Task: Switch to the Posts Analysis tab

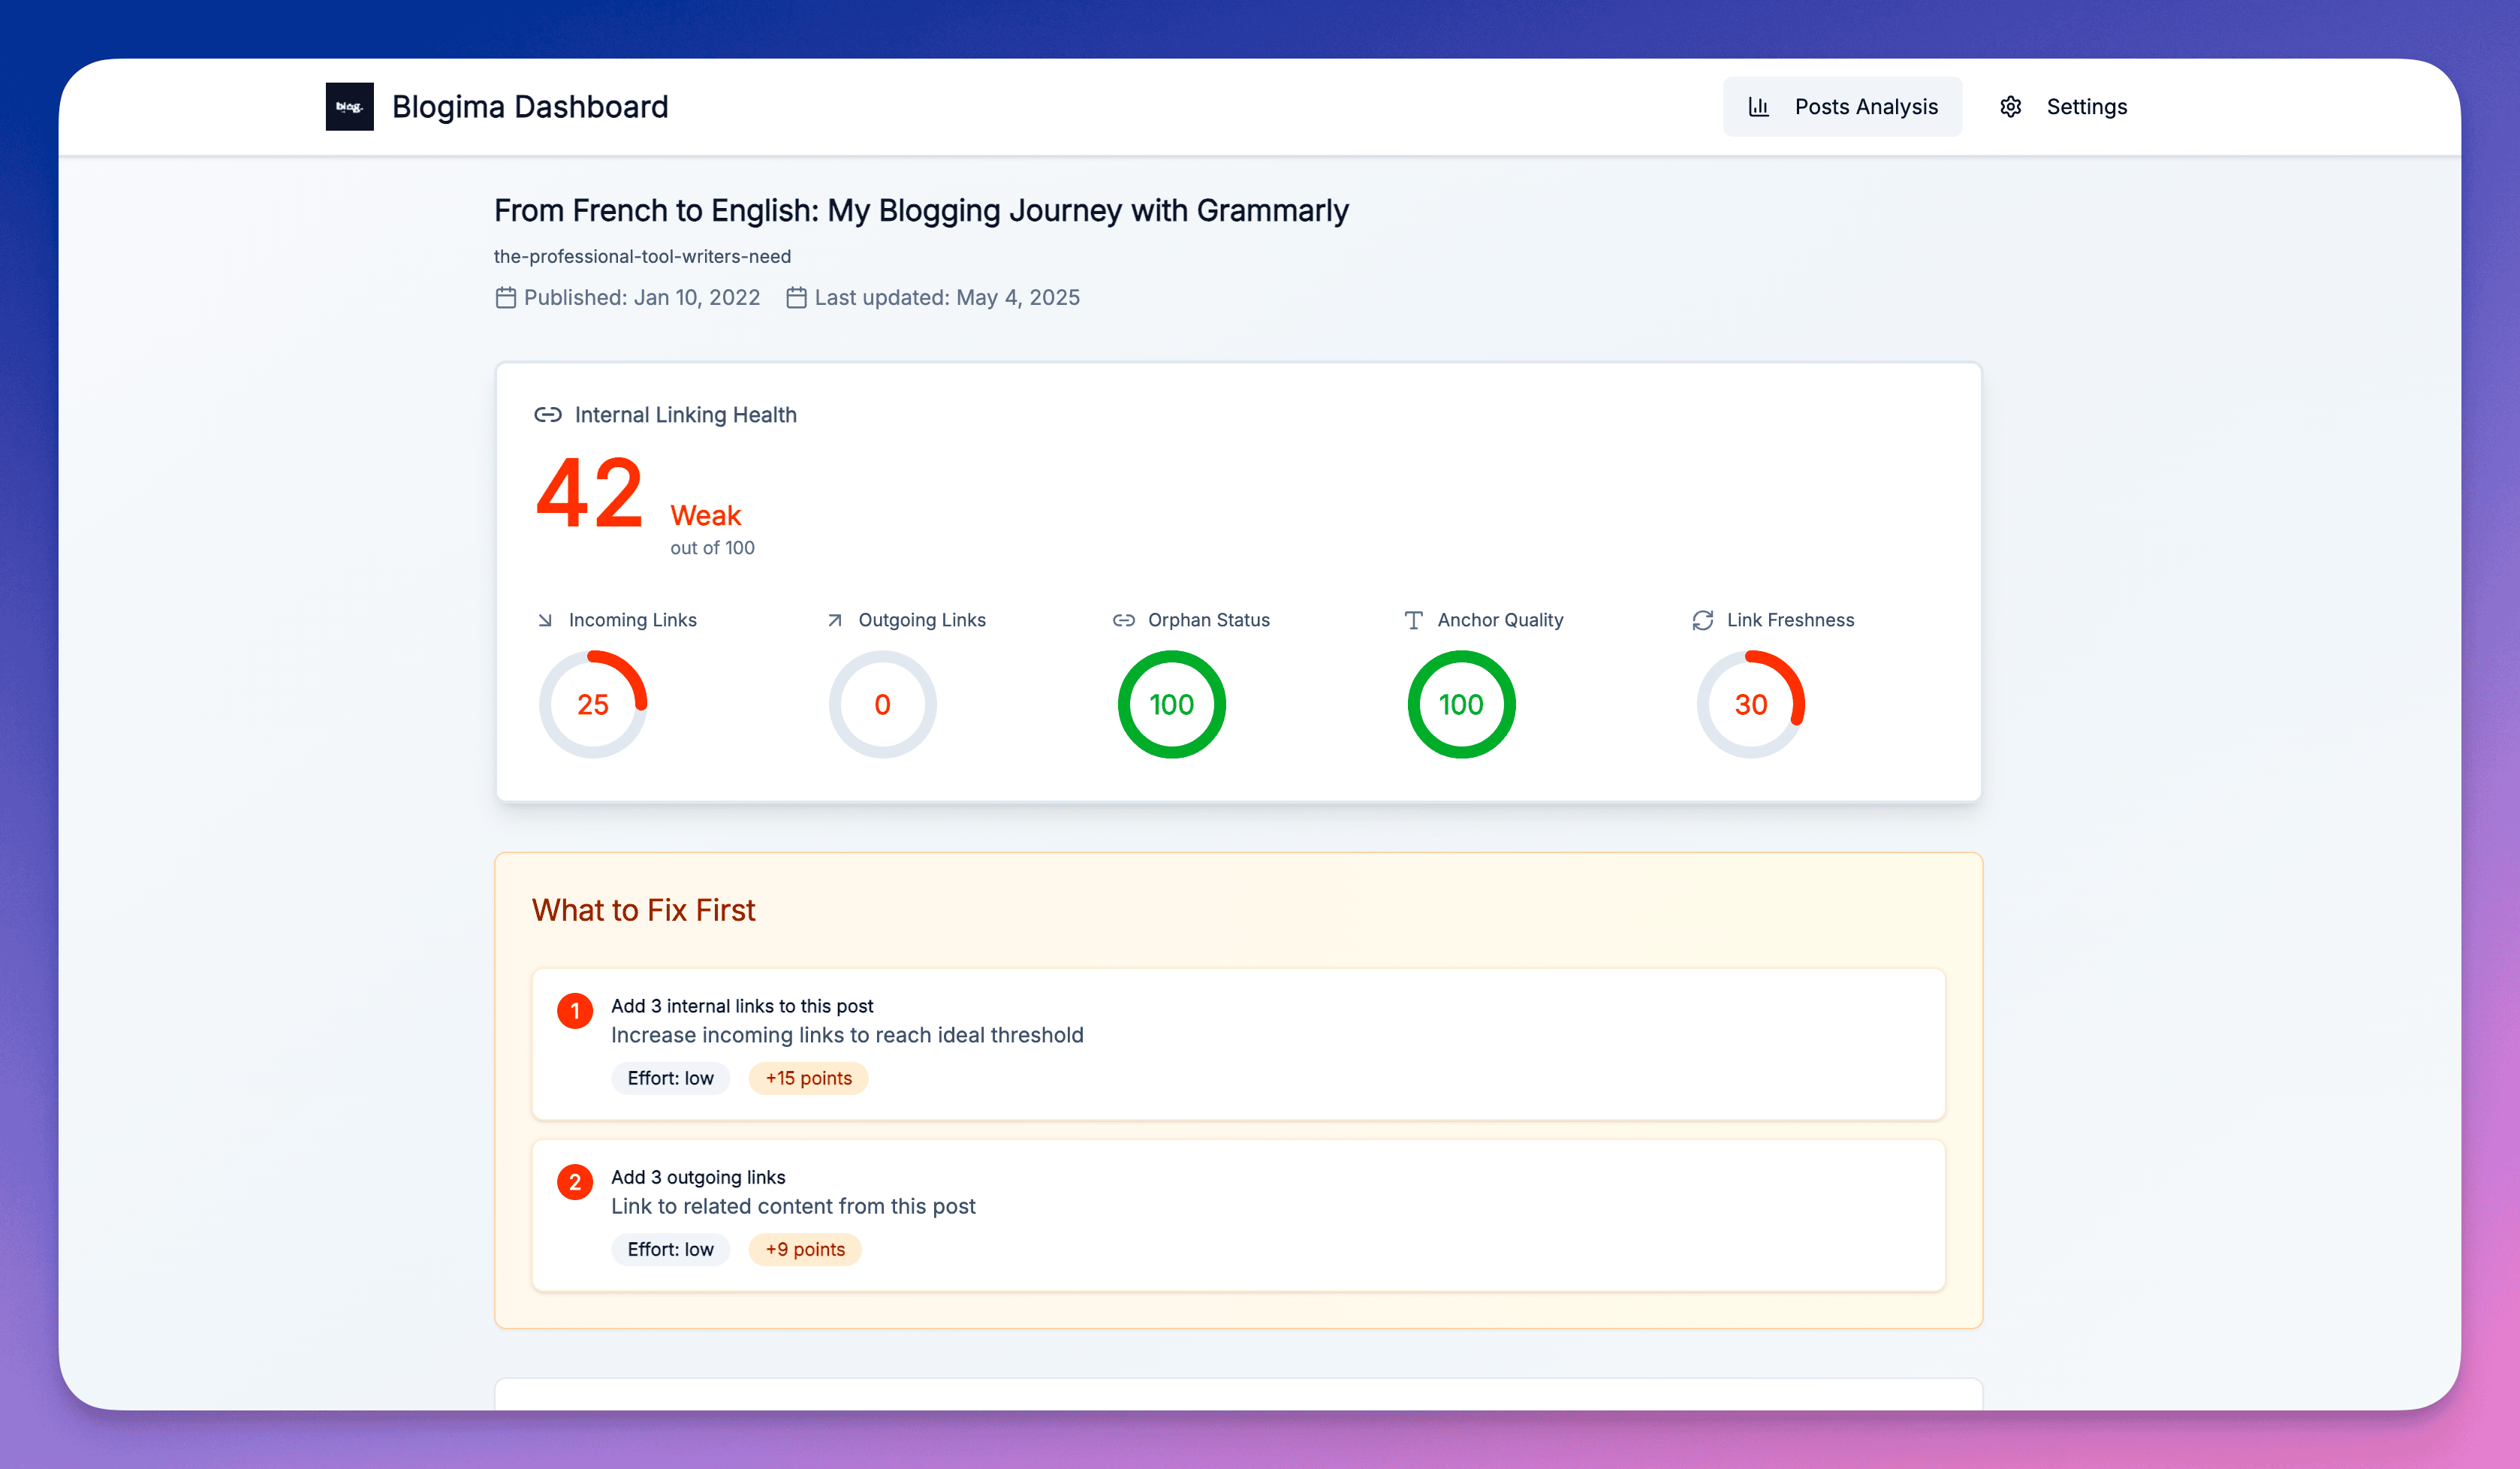Action: (1843, 106)
